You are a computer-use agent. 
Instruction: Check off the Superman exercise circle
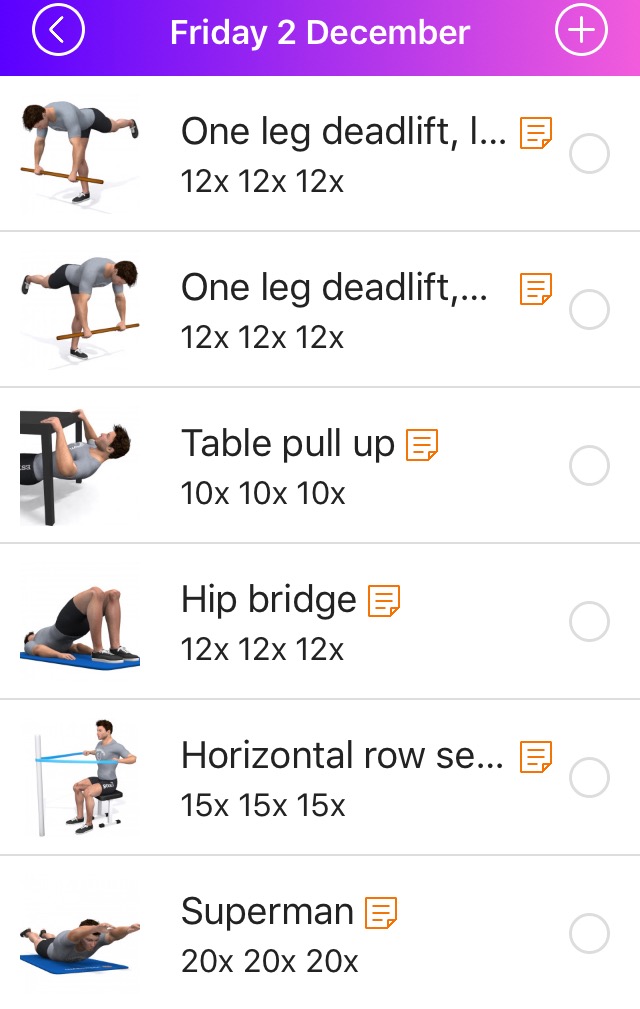(x=589, y=933)
